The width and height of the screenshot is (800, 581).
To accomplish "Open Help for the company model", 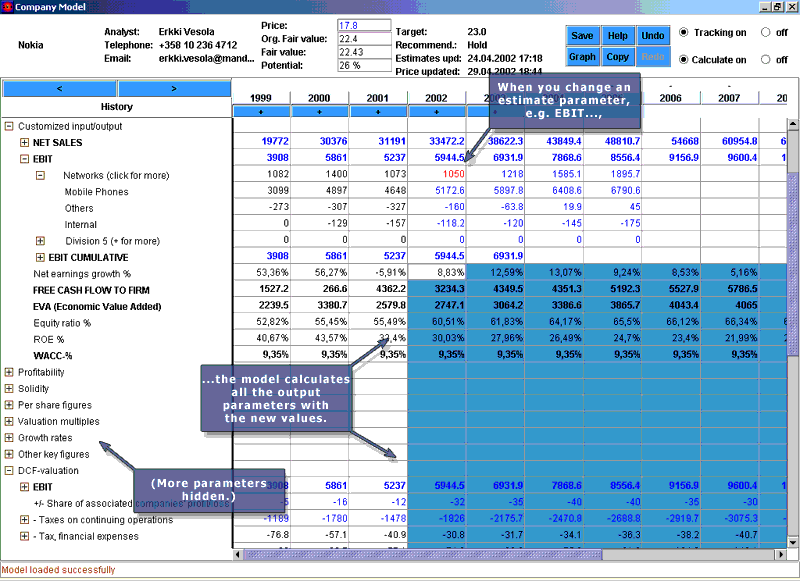I will 617,35.
